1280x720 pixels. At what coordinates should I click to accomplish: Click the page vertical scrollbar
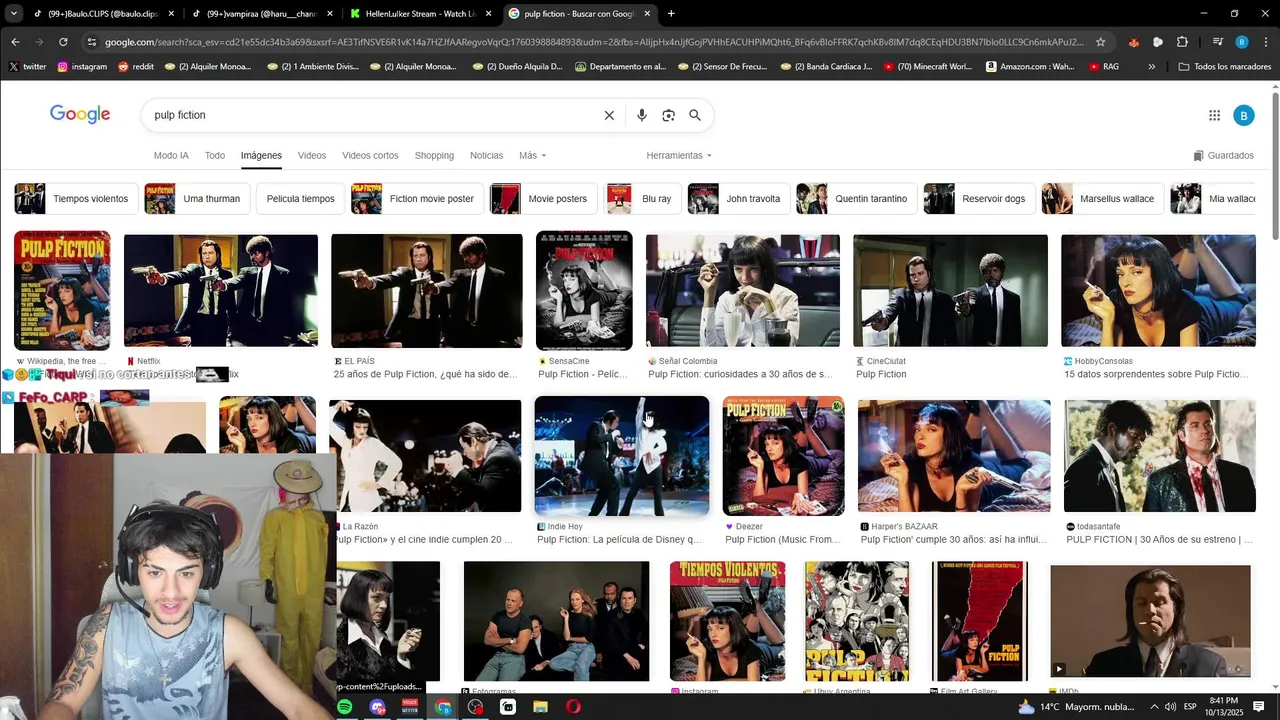coord(1275,165)
